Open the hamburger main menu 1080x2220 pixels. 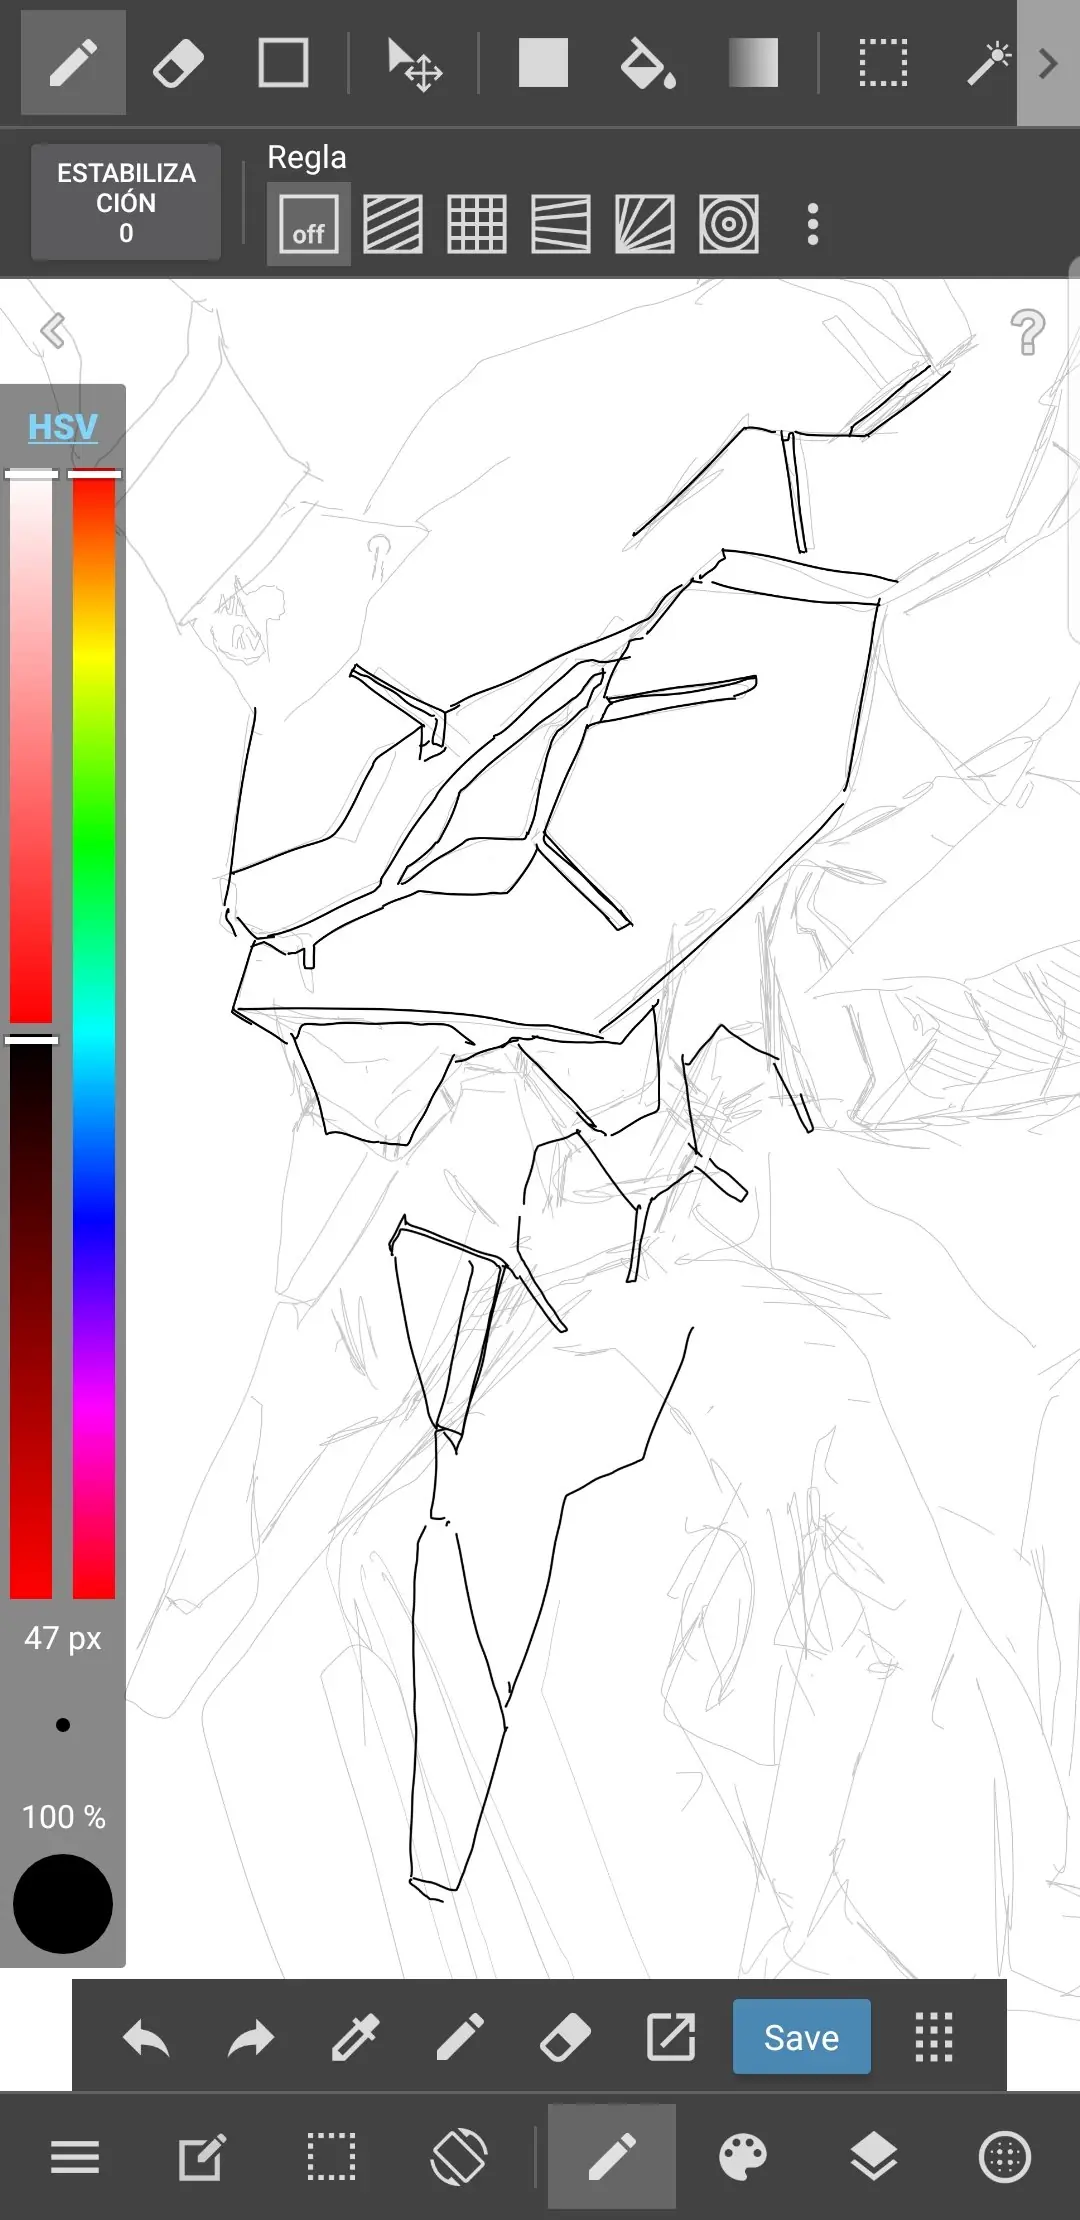pos(75,2157)
